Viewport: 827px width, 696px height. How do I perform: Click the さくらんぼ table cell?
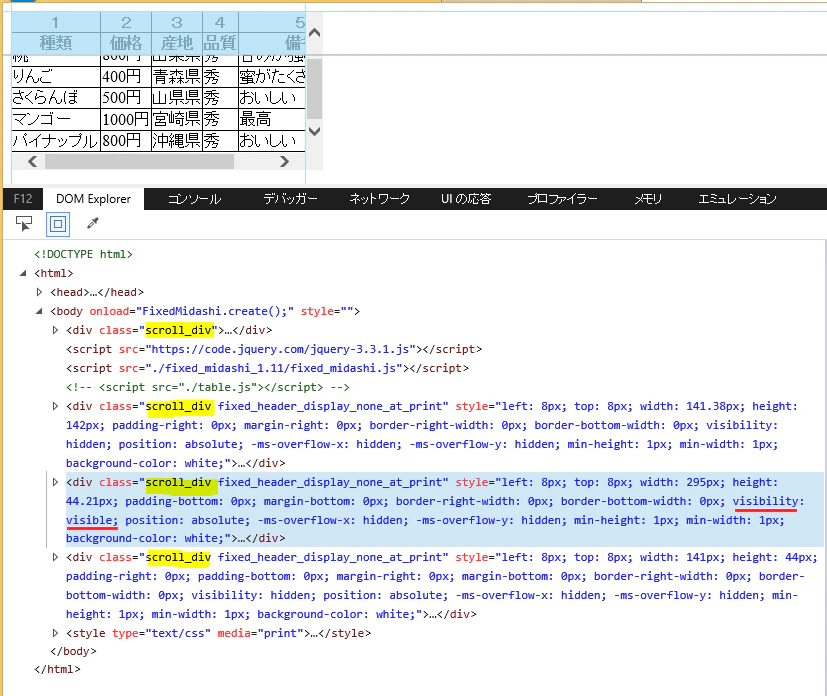(x=56, y=98)
